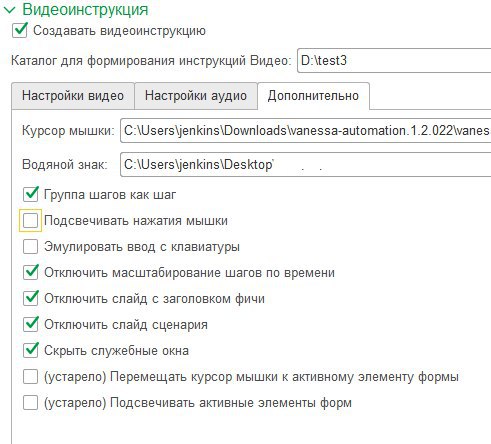Check (устарело) Подсвечивать активные элементы форм
491x444 pixels.
pyautogui.click(x=30, y=403)
